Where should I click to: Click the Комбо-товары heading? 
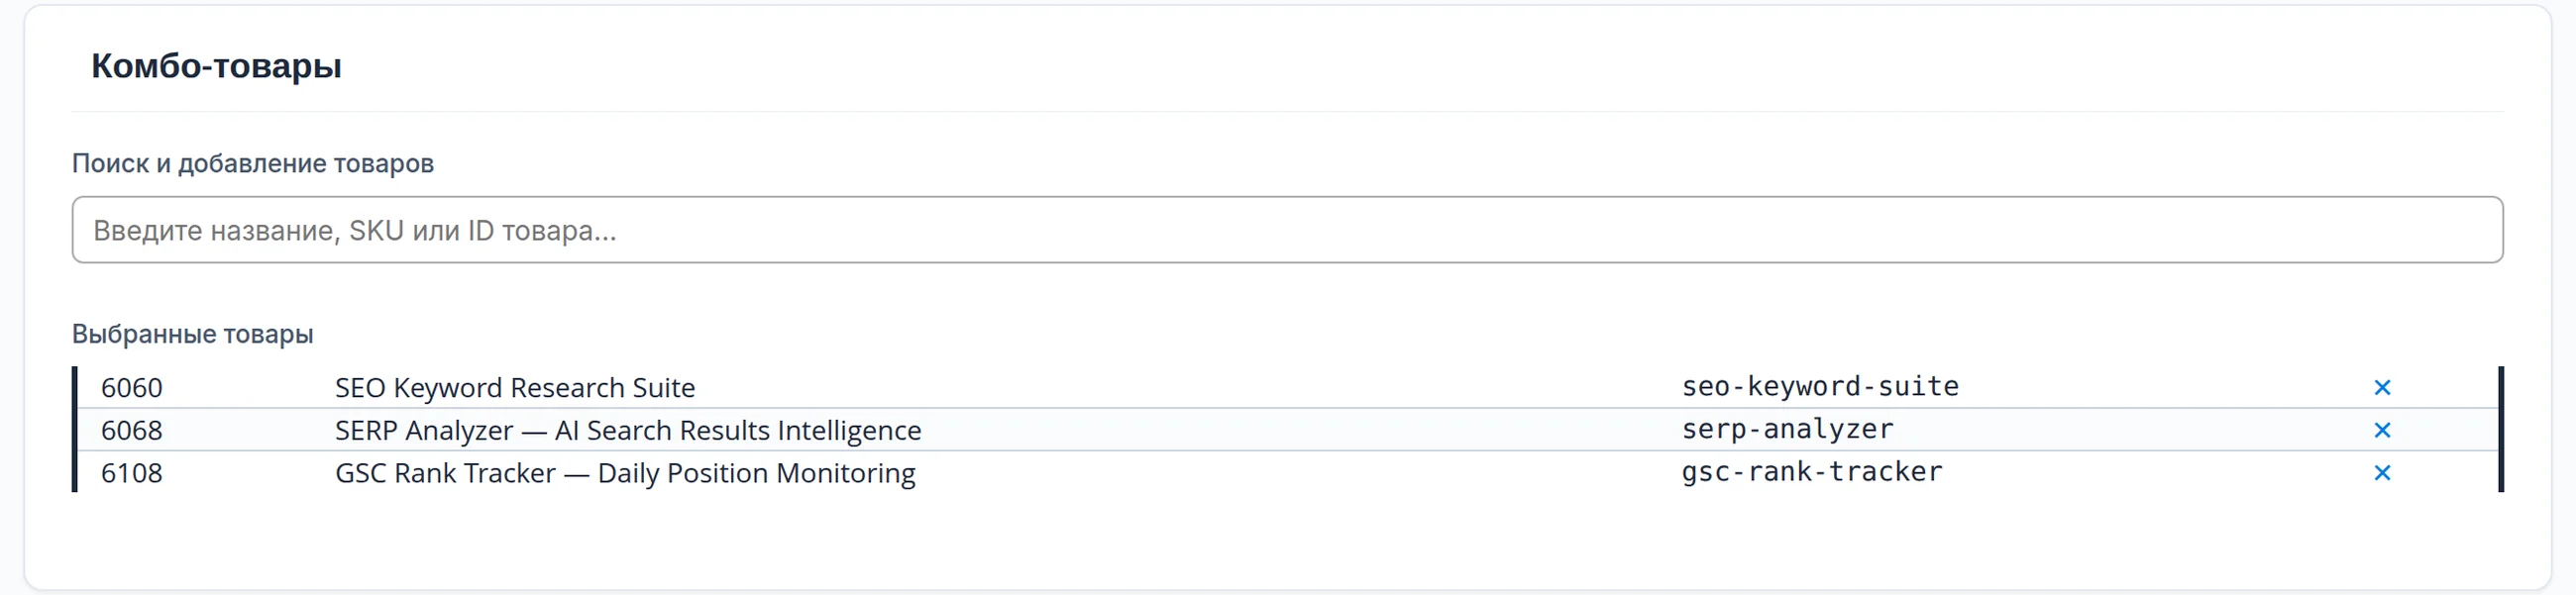pos(216,66)
